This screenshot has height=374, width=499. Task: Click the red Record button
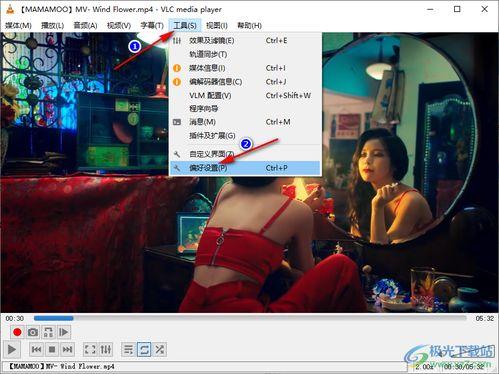coord(17,332)
